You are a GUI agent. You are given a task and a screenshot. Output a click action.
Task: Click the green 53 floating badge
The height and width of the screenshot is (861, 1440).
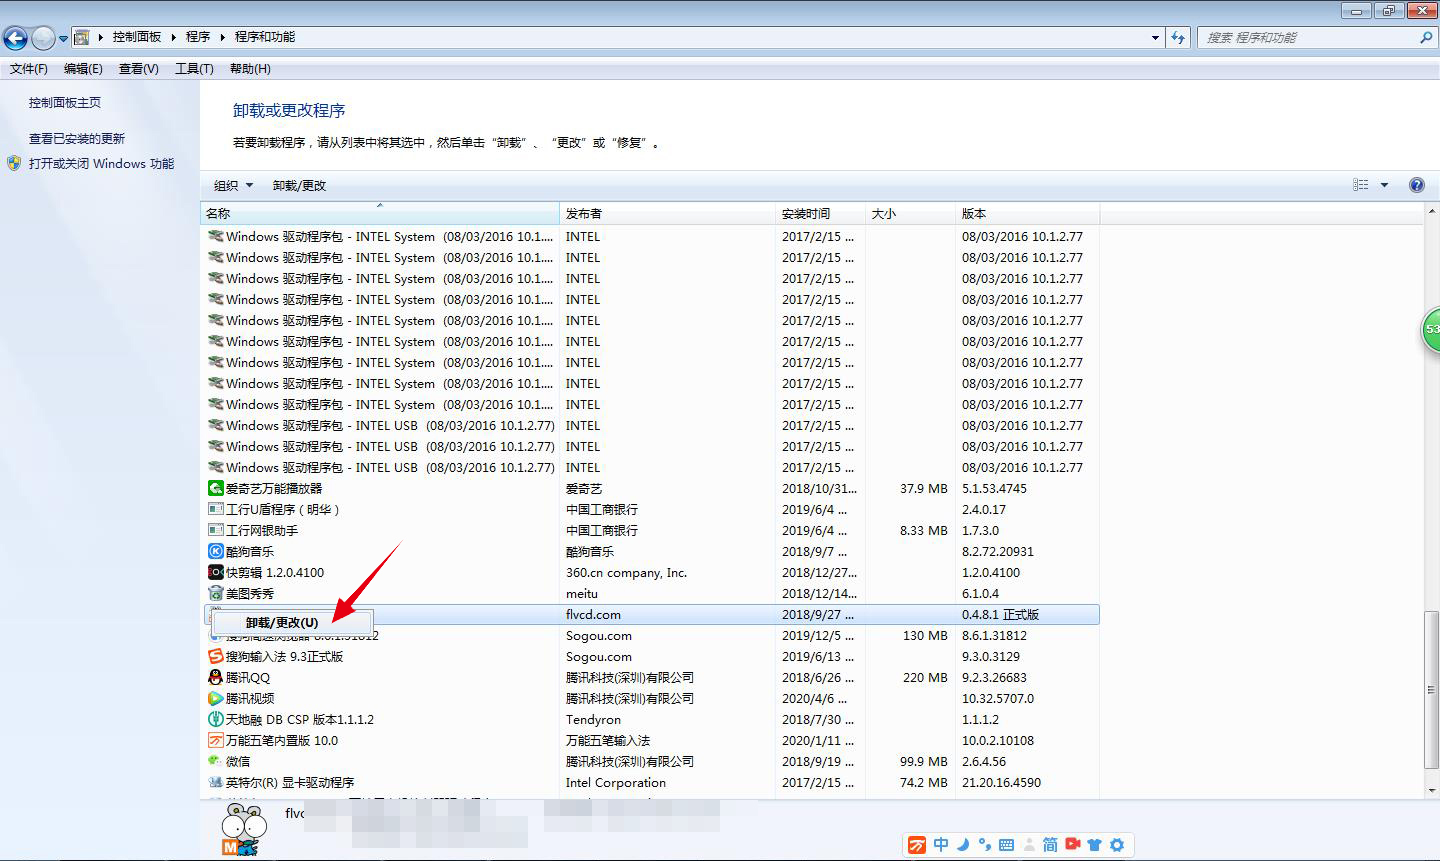(1431, 330)
